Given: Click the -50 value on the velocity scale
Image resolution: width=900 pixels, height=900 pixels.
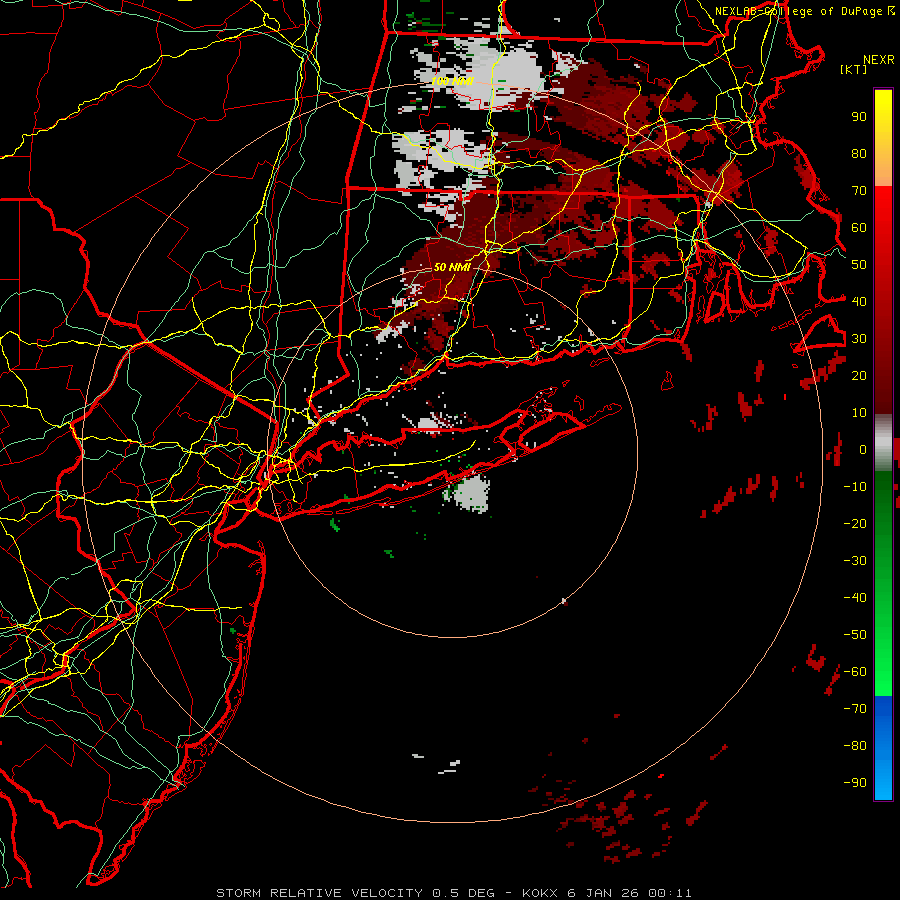Looking at the screenshot, I should tap(855, 635).
